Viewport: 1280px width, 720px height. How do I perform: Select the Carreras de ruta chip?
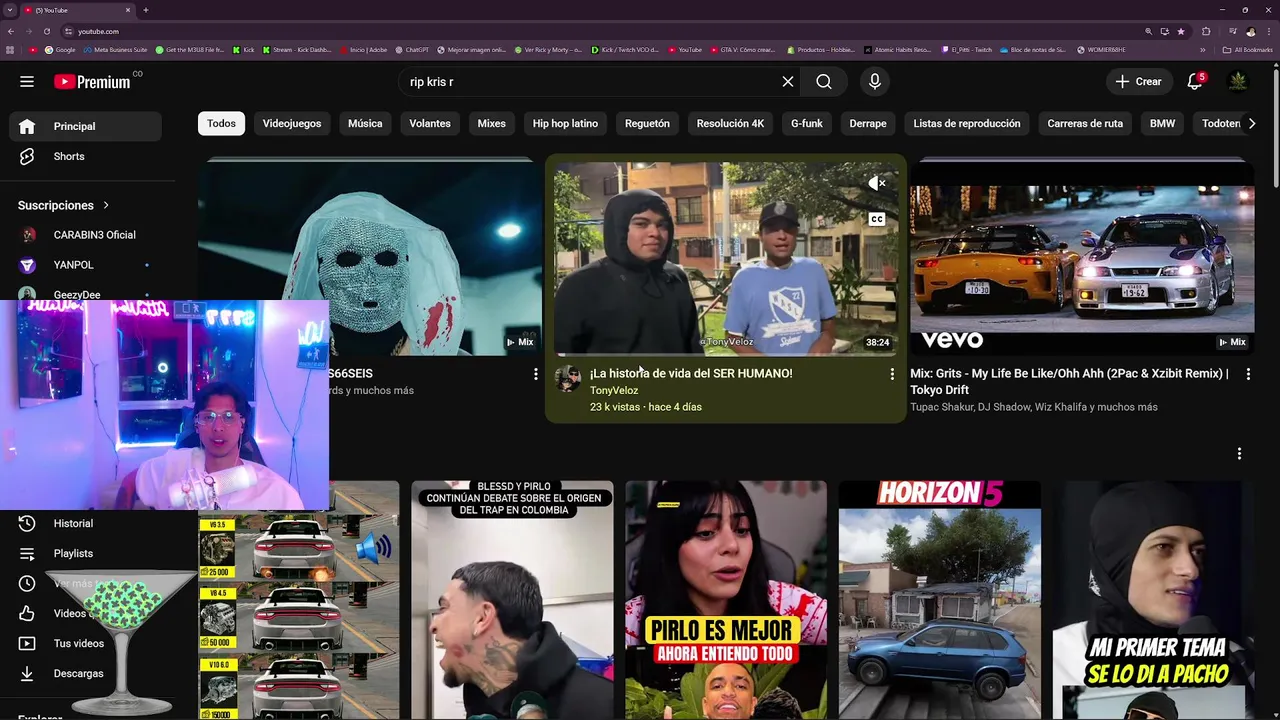(x=1085, y=123)
